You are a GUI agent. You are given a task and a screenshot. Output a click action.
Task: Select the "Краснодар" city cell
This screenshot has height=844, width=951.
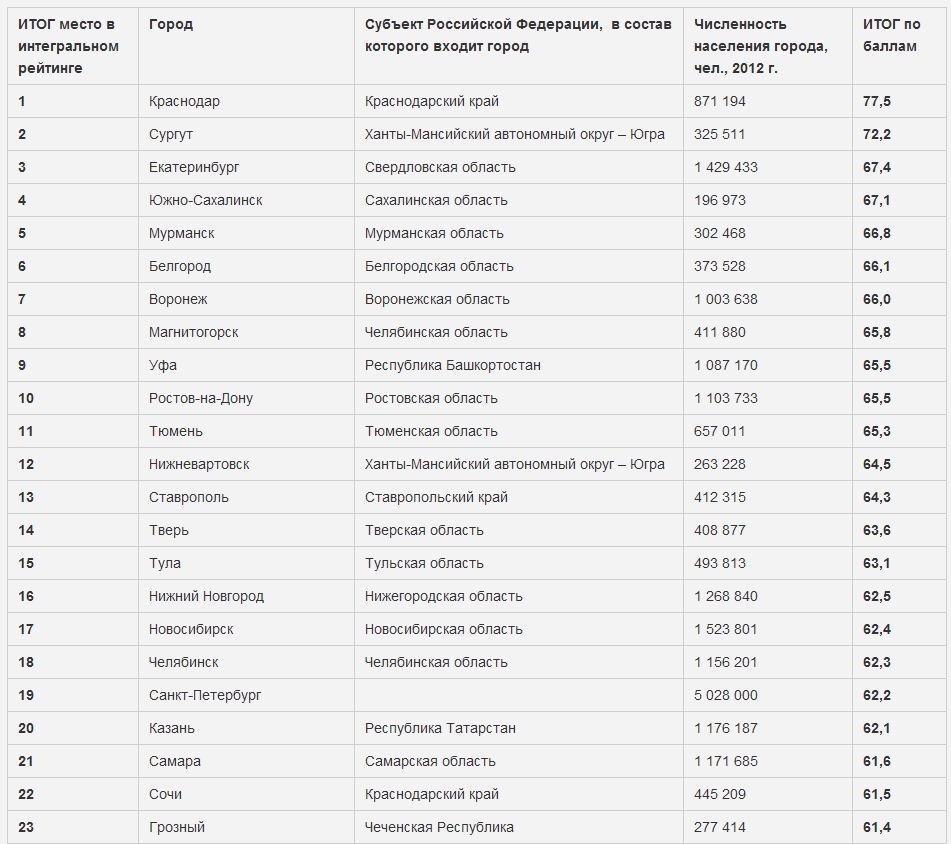click(184, 101)
